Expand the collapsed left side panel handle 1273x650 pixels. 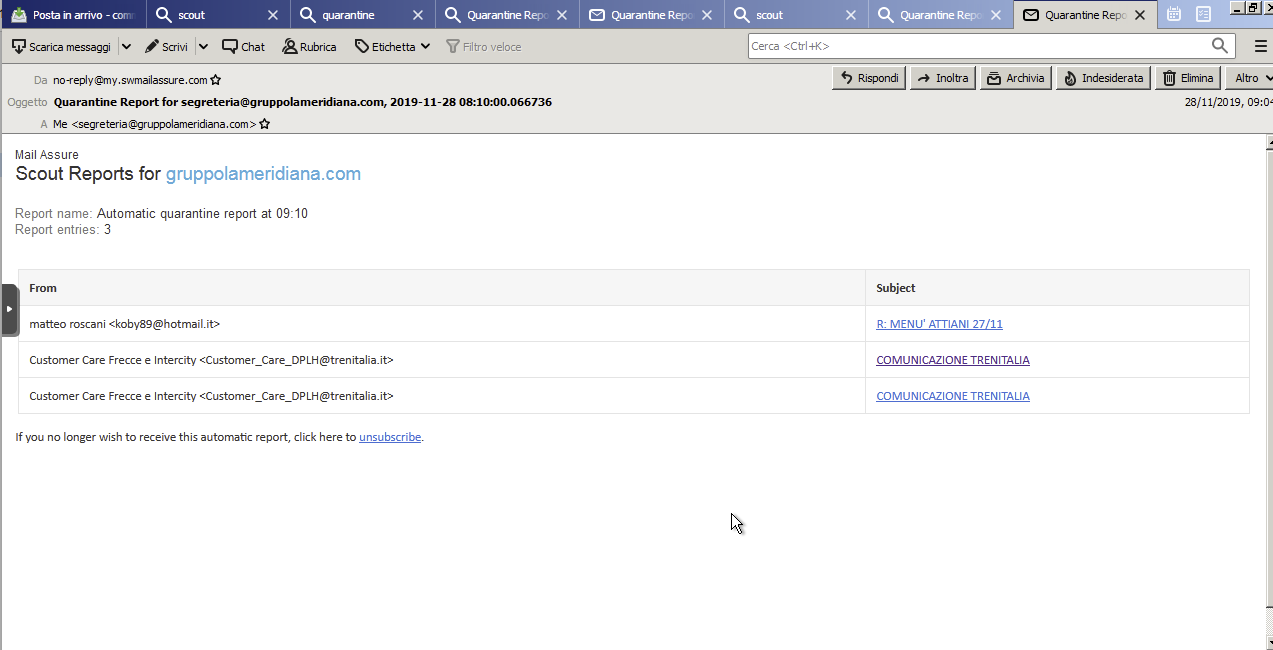[9, 309]
